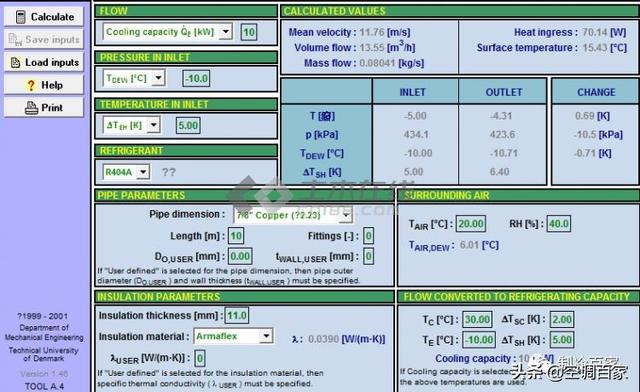Open the Cooling capacity flow dropdown
640x392 pixels.
tap(226, 31)
